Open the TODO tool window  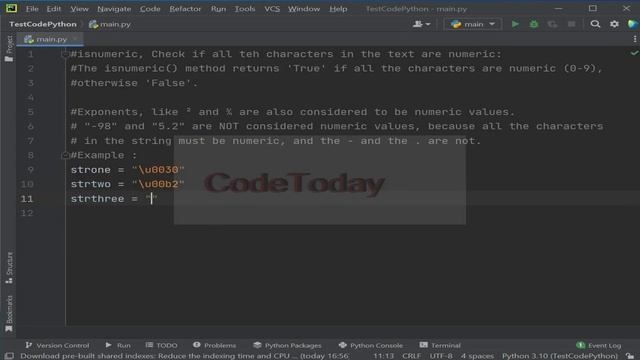click(x=162, y=345)
